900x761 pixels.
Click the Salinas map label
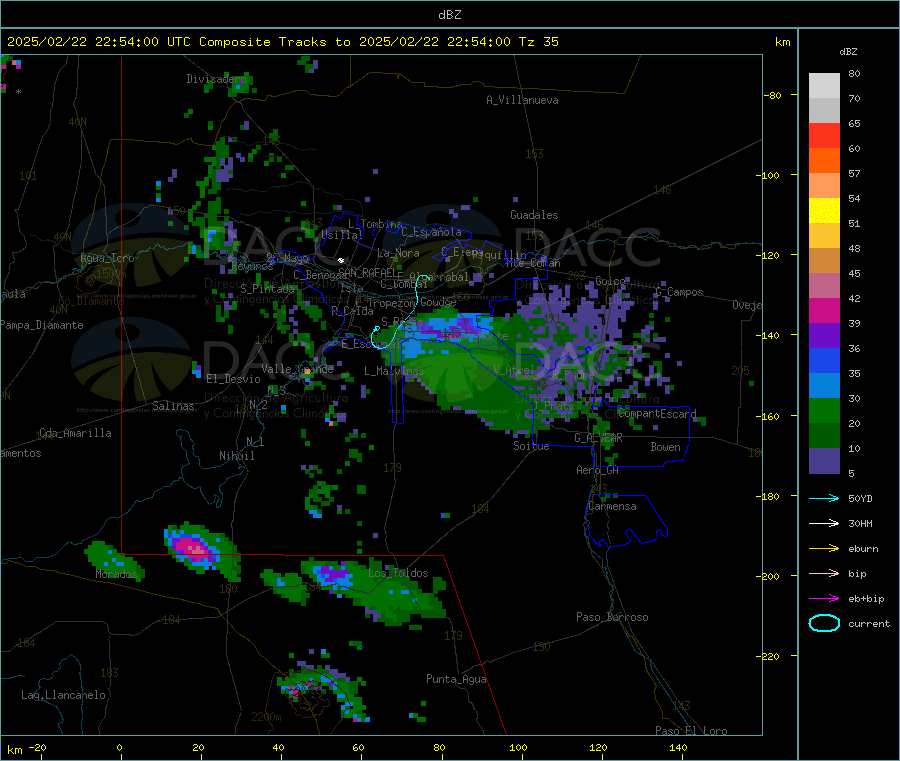click(173, 406)
